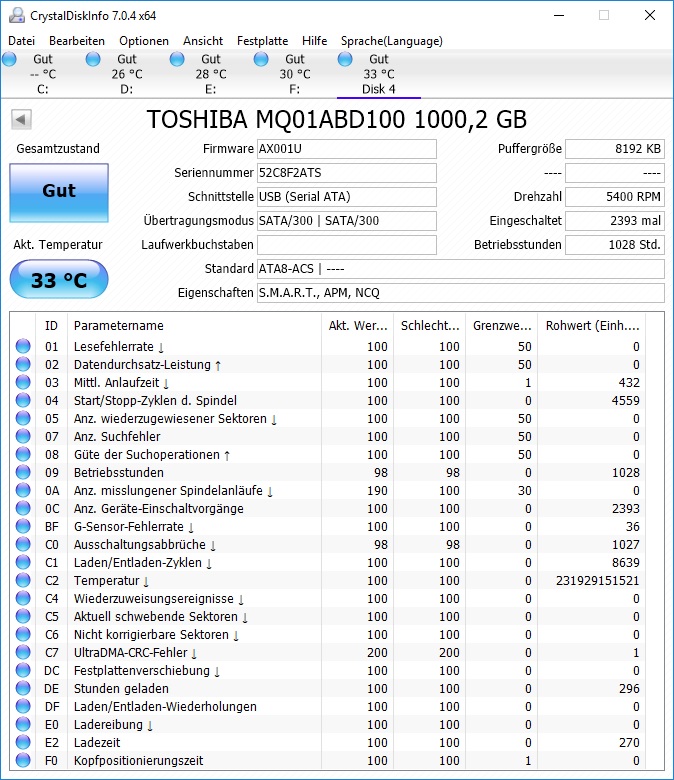Sort by ID column header
Image resolution: width=674 pixels, height=780 pixels.
tap(51, 325)
